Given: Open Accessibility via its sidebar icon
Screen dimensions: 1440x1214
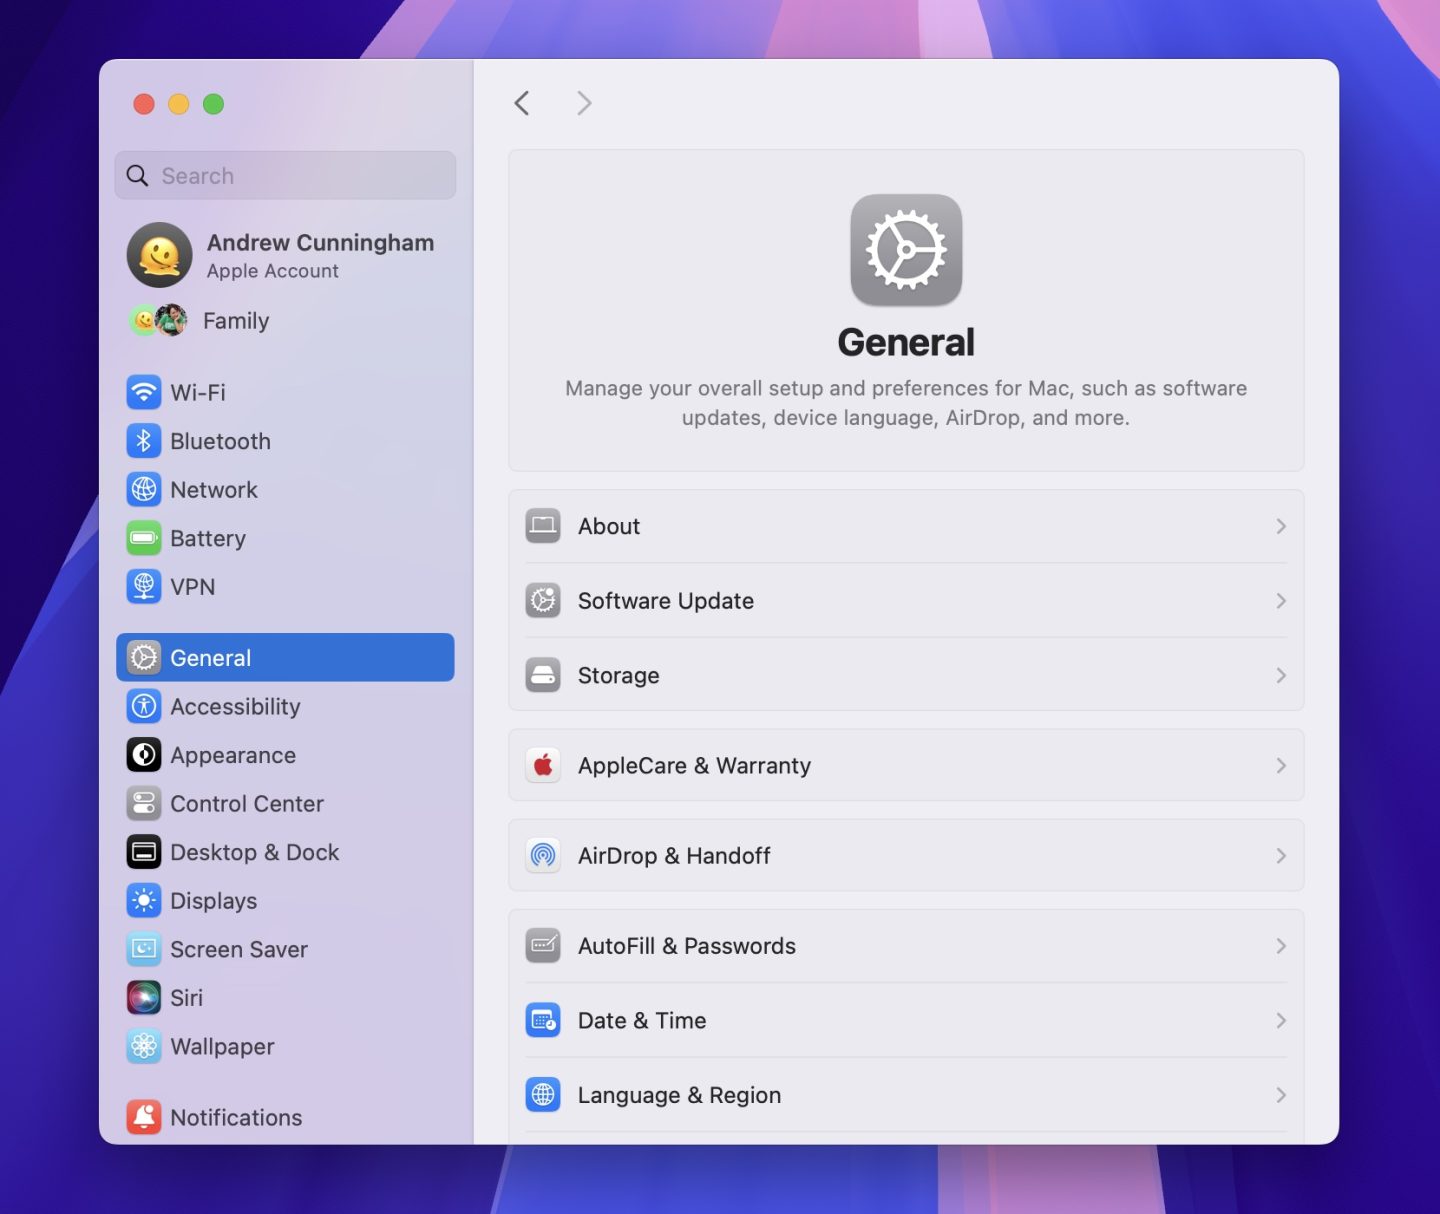Looking at the screenshot, I should pos(144,707).
